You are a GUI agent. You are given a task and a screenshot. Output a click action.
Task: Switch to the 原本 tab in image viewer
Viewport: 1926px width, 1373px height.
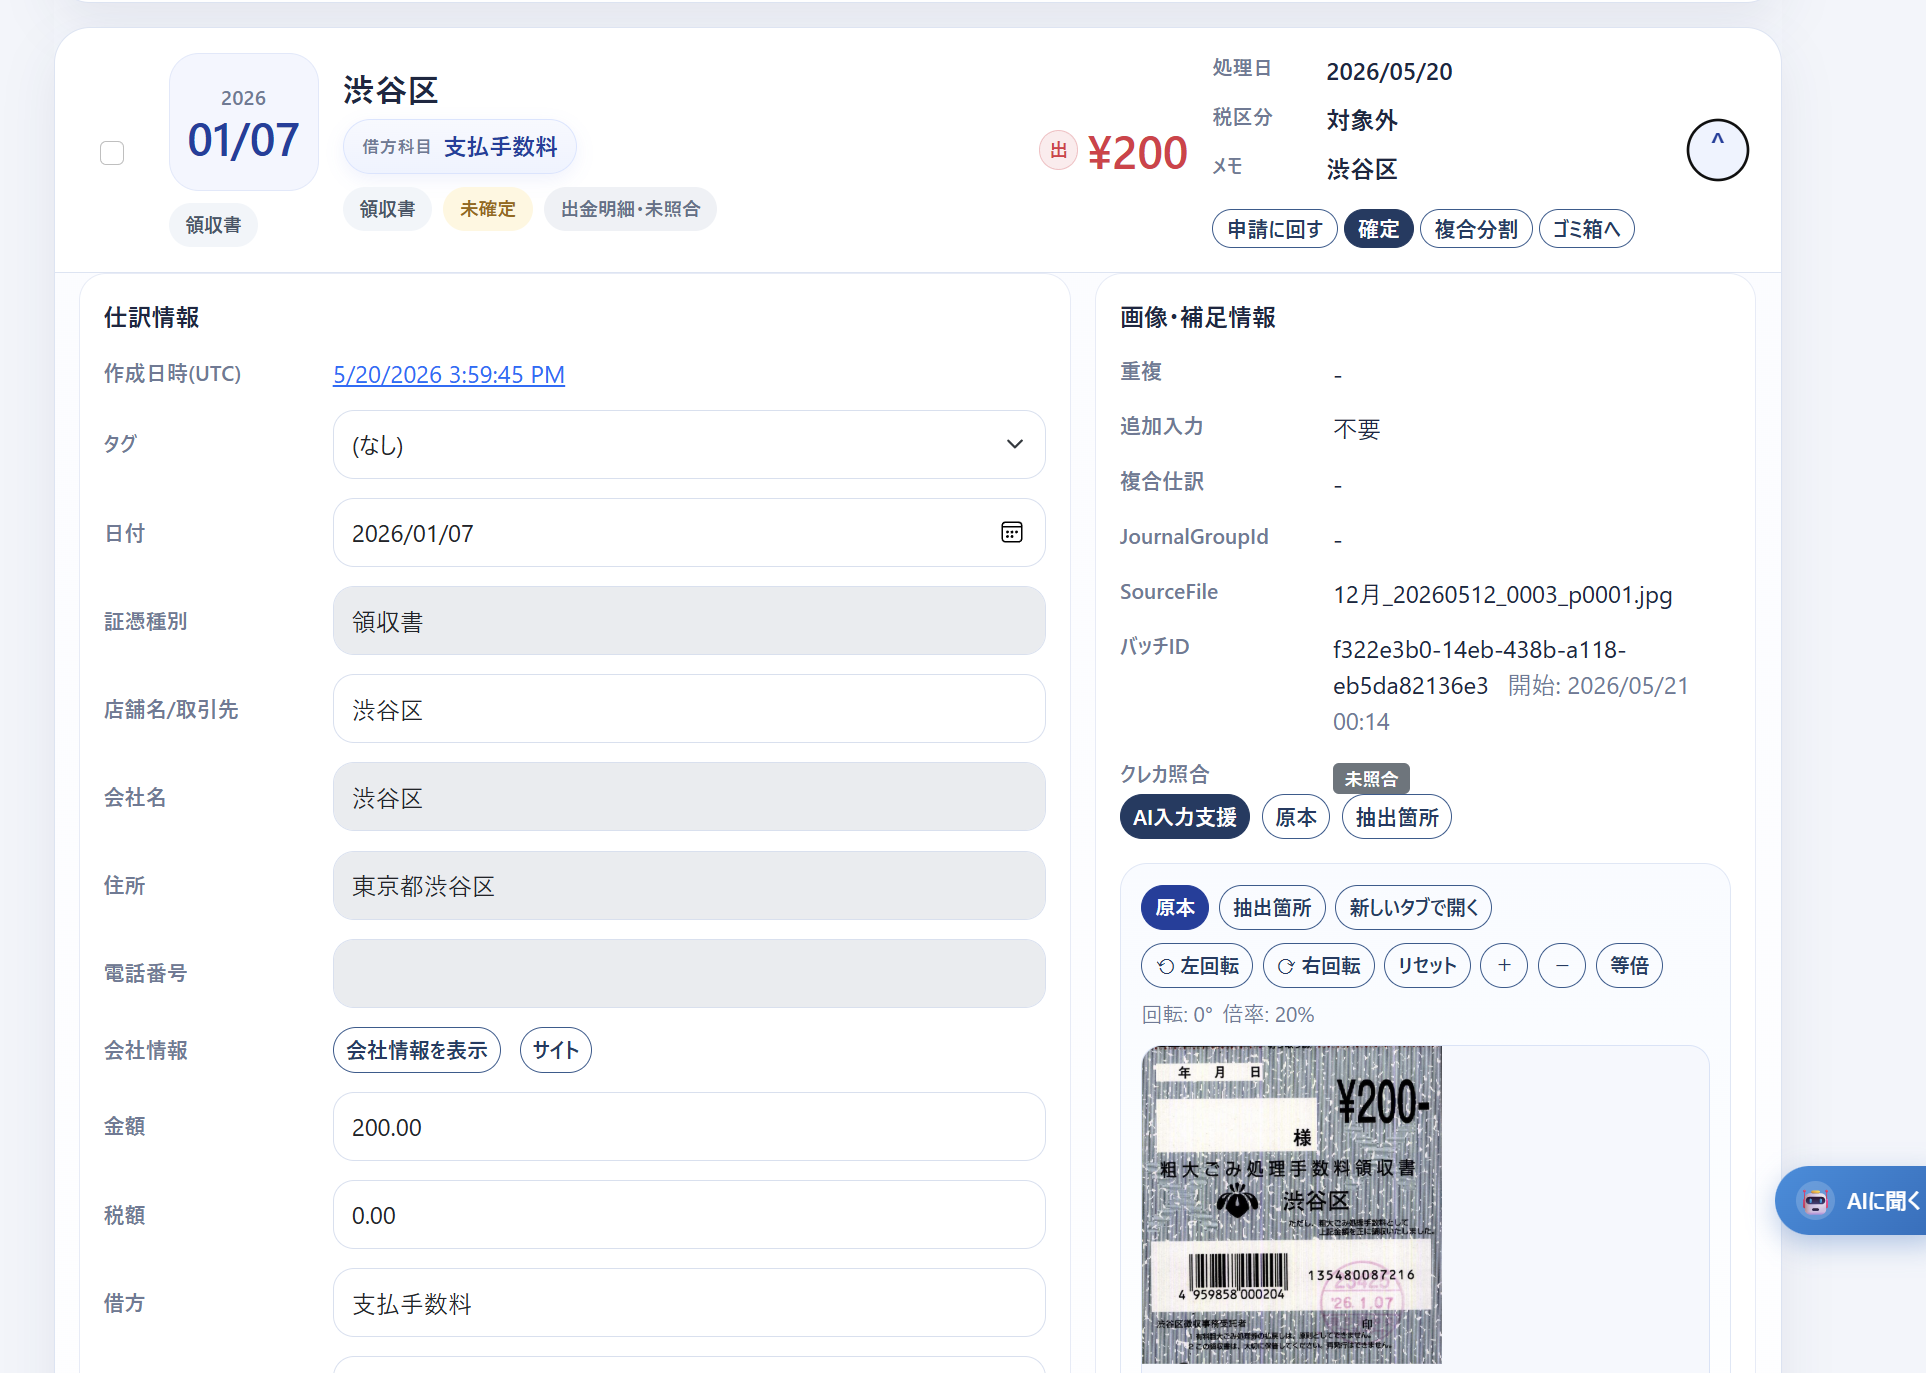click(1175, 907)
